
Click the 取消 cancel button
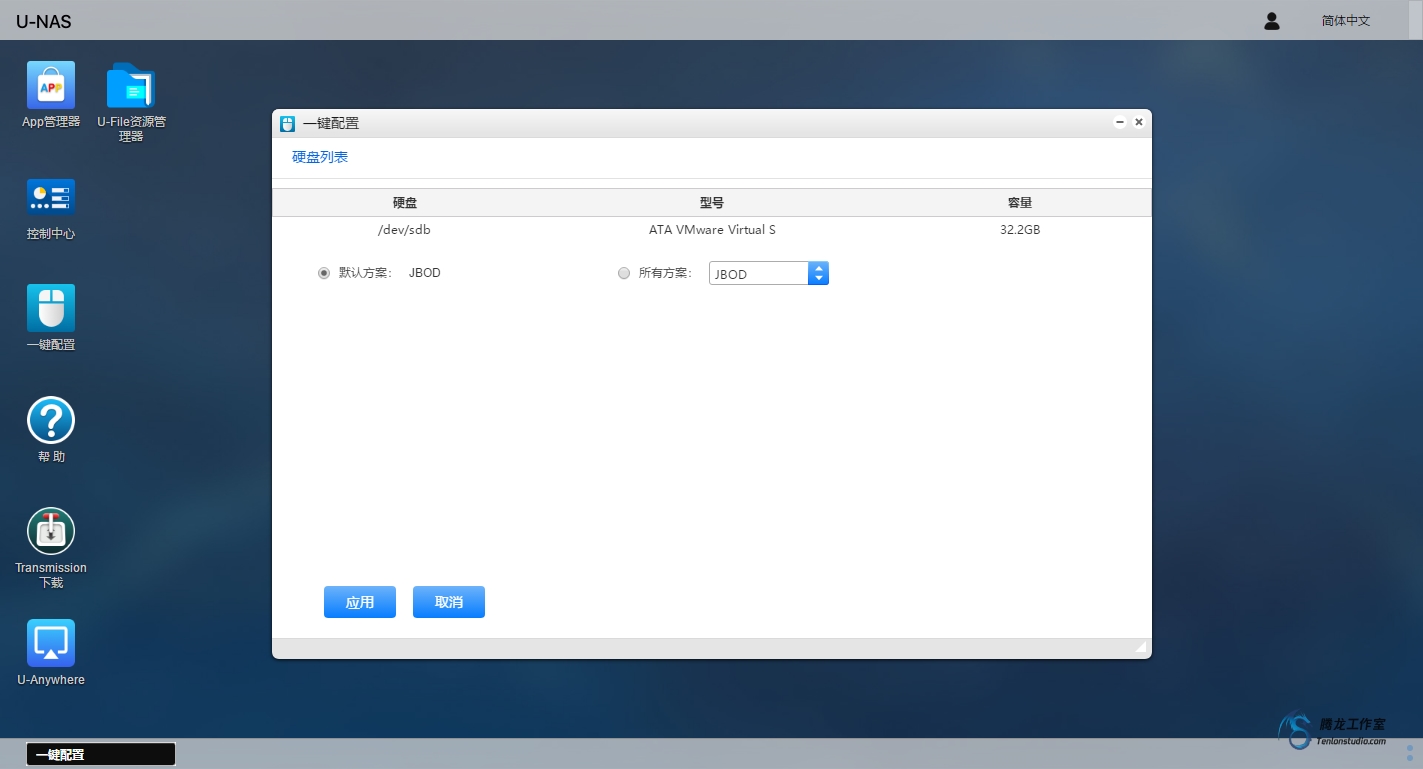coord(449,602)
